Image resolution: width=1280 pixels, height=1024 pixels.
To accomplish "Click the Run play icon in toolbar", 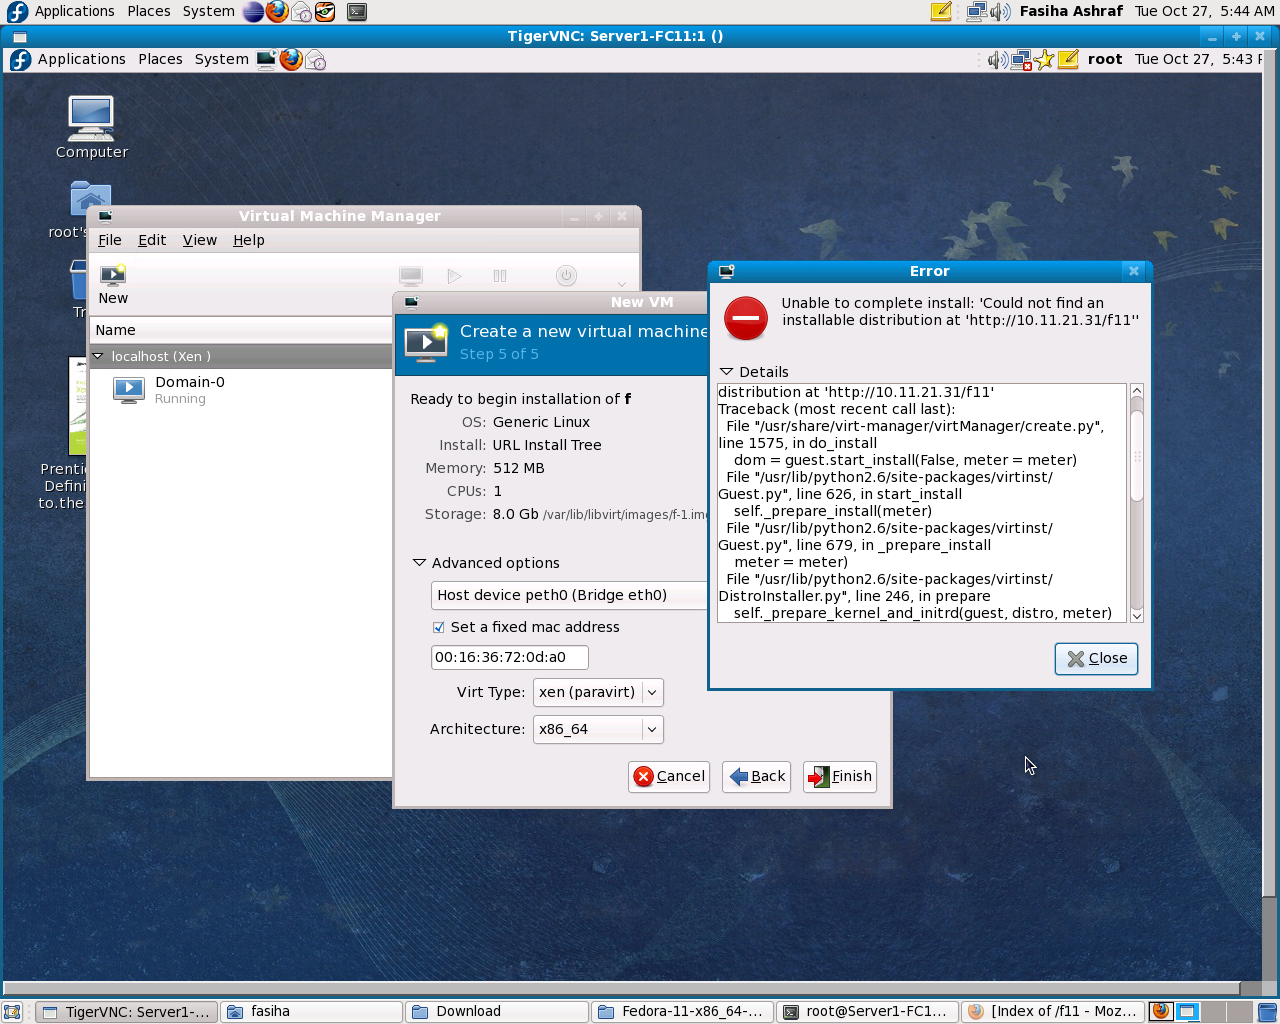I will point(454,276).
